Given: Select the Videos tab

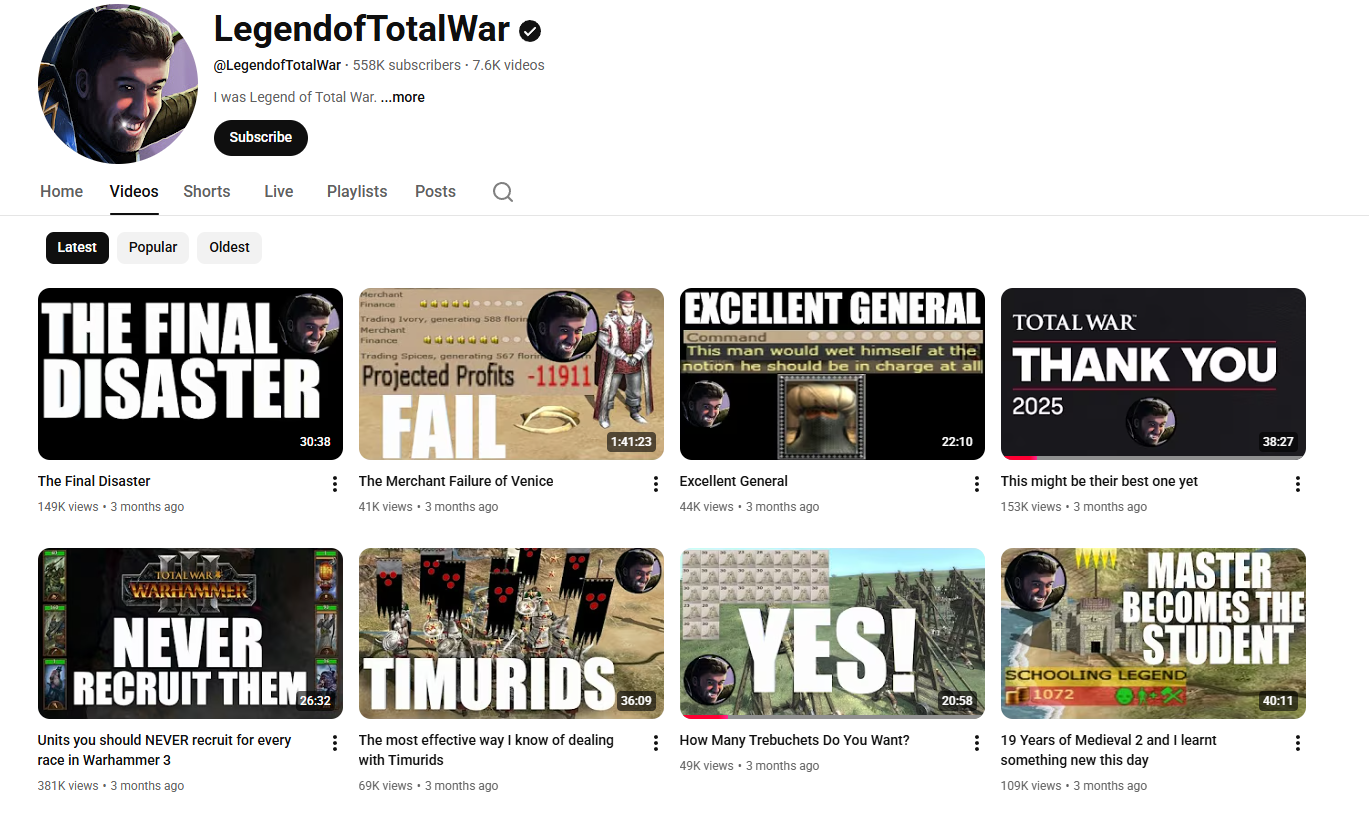Looking at the screenshot, I should (134, 191).
